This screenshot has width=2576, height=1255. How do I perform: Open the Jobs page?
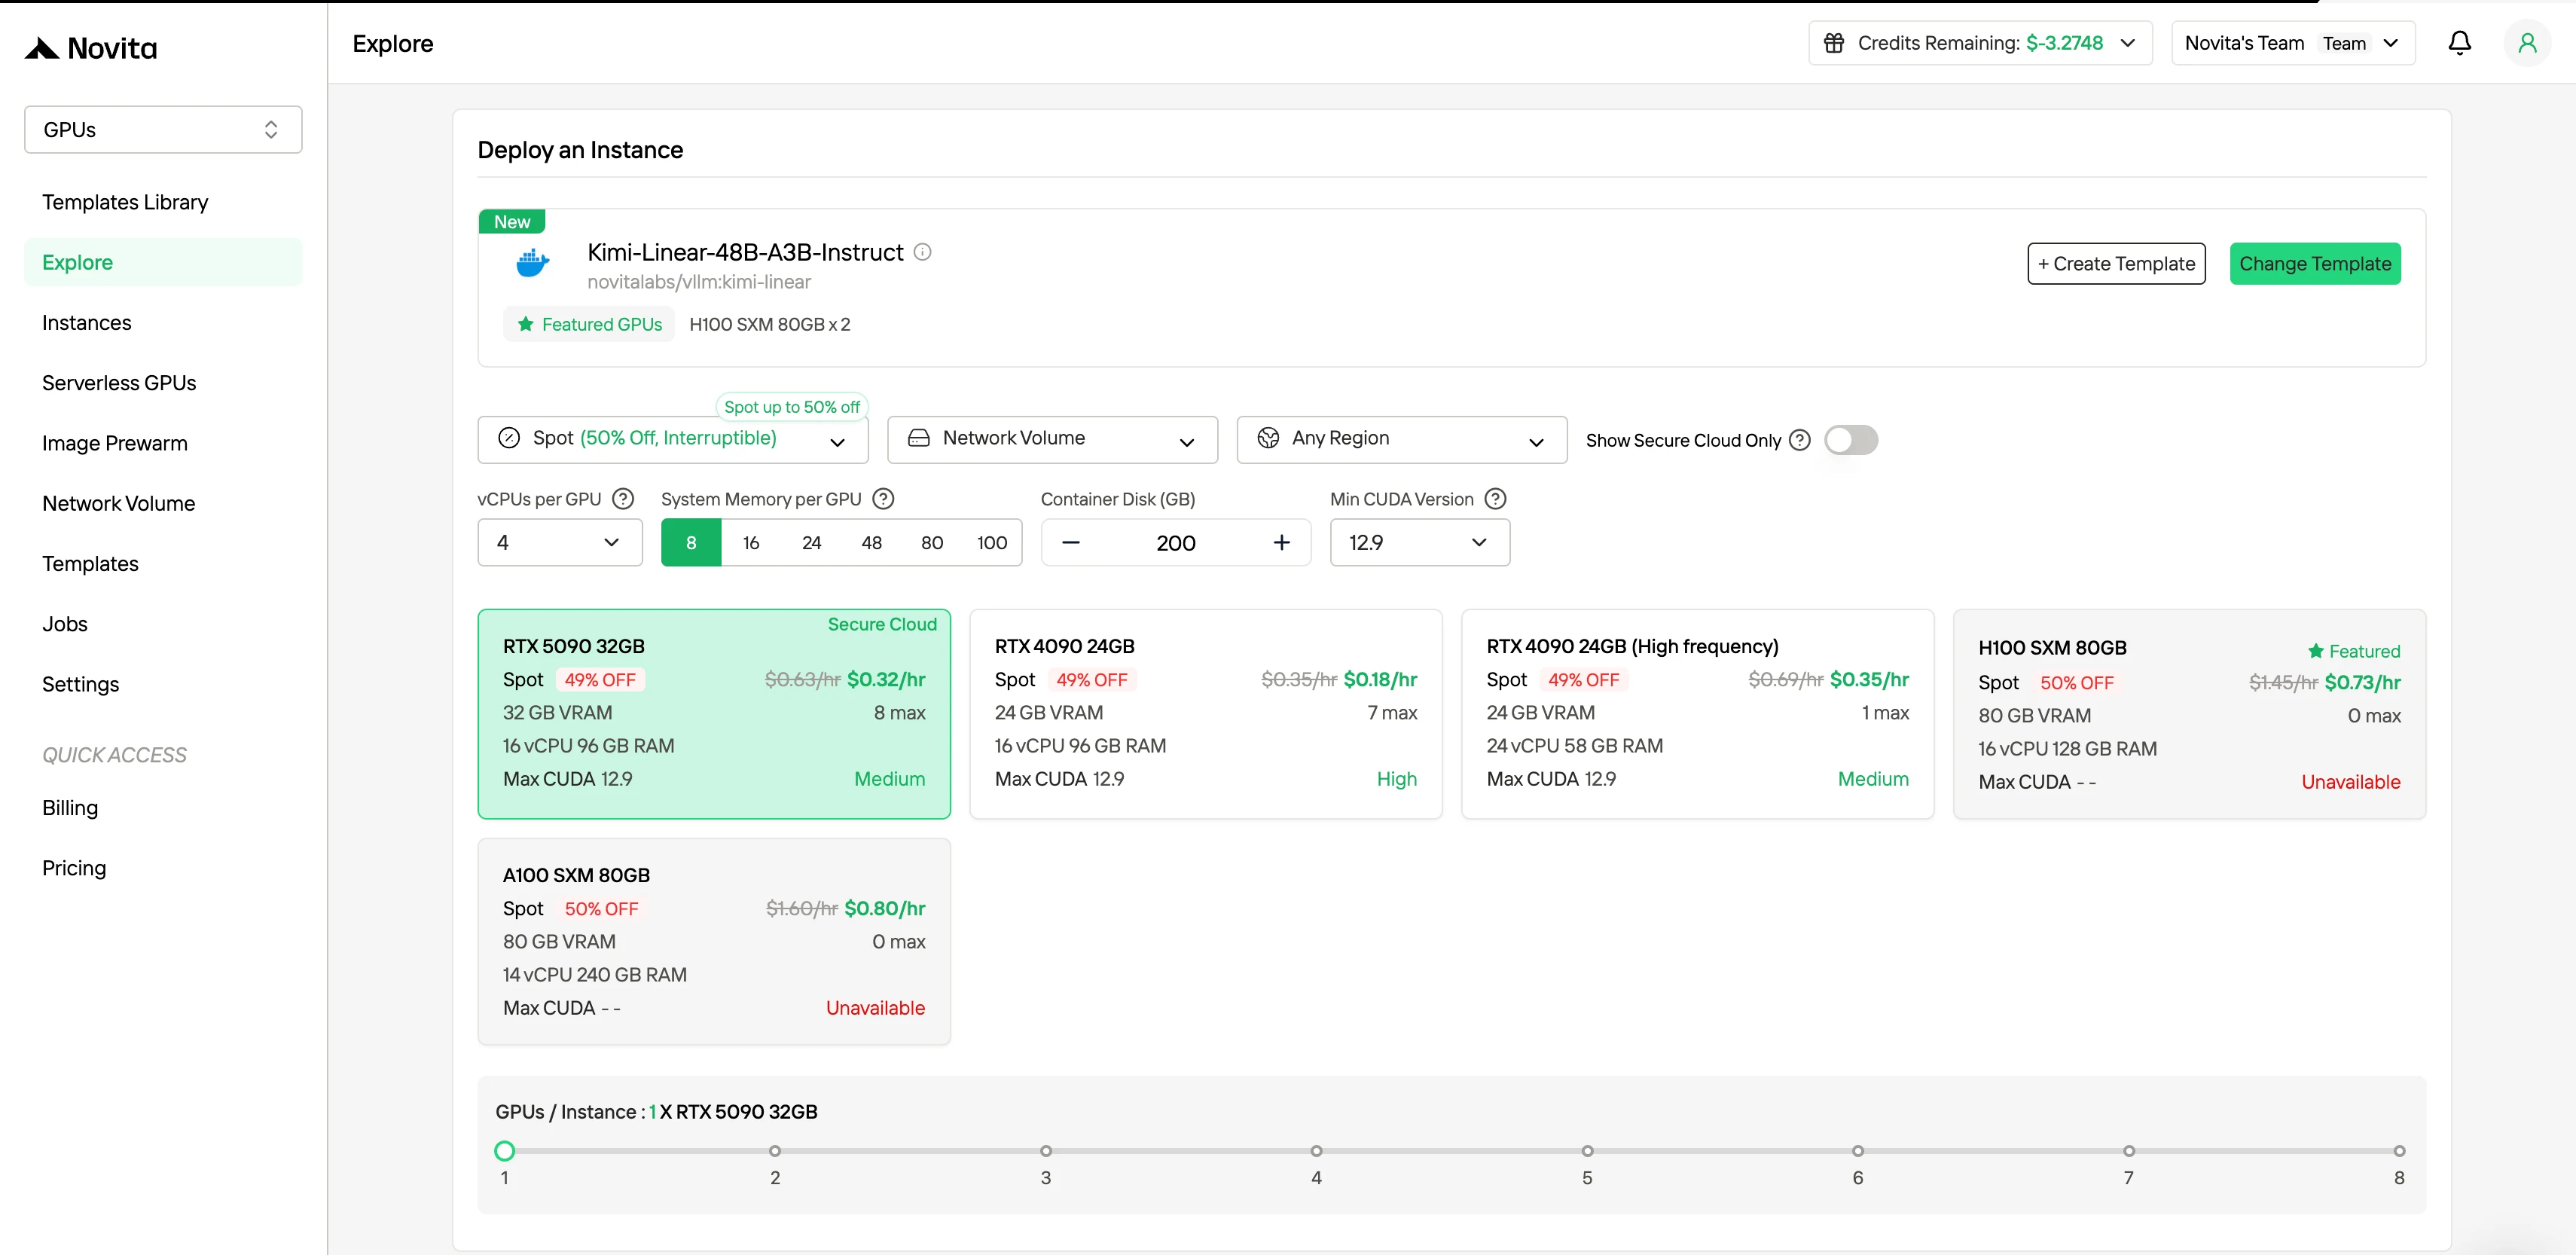163,624
